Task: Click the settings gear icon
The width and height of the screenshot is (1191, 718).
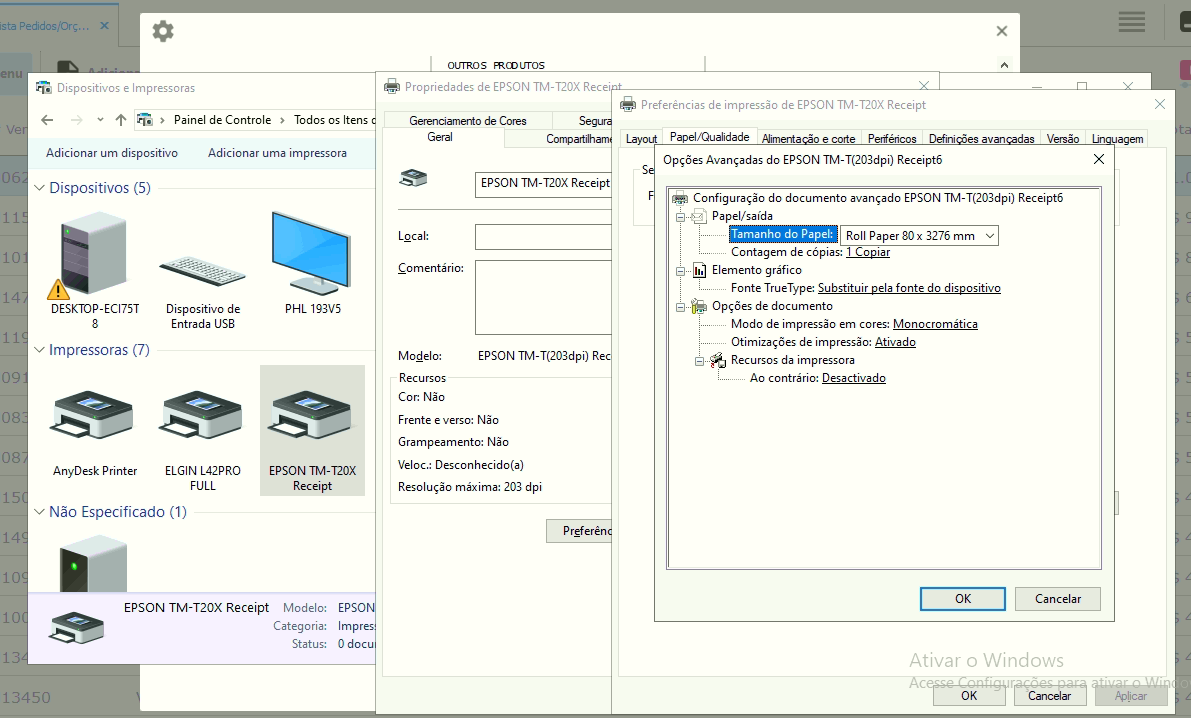Action: tap(163, 31)
